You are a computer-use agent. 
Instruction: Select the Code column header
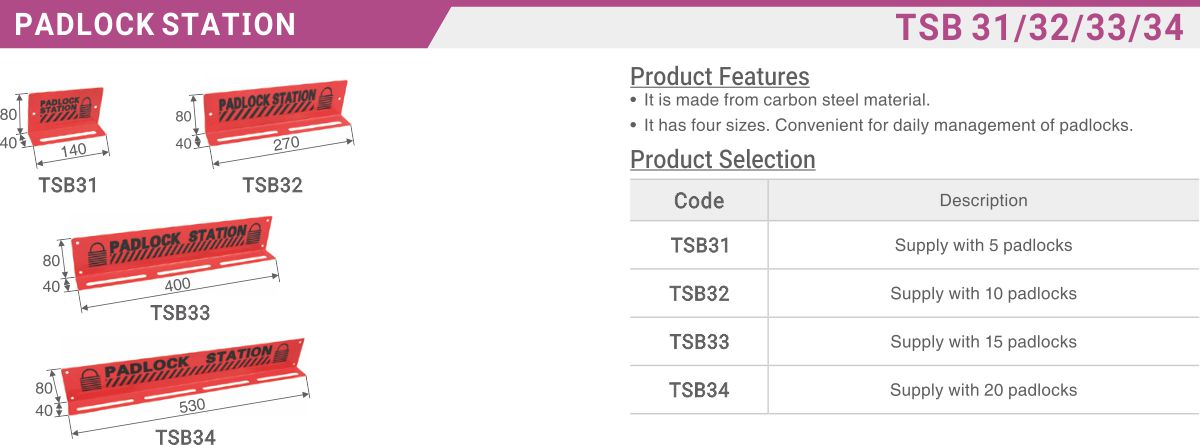[x=699, y=200]
